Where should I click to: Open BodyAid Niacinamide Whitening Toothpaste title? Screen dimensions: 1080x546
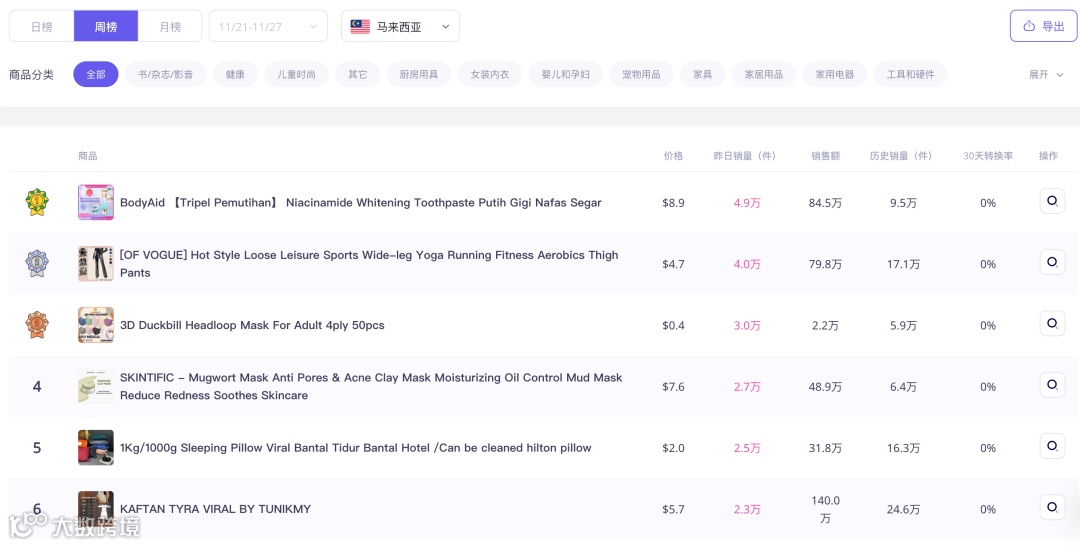pos(360,202)
